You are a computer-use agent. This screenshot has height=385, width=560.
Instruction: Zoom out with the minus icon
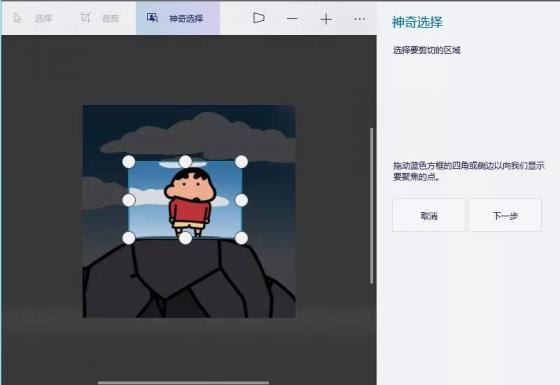pyautogui.click(x=292, y=19)
